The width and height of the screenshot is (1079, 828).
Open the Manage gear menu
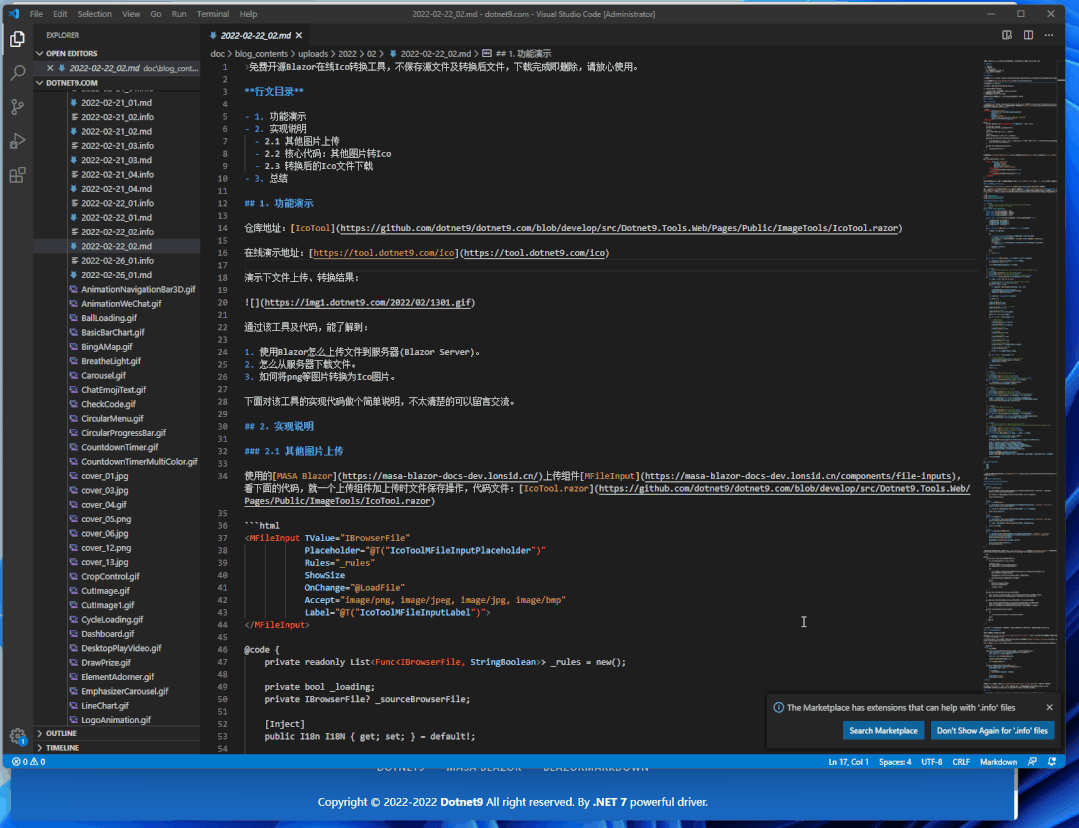point(18,736)
